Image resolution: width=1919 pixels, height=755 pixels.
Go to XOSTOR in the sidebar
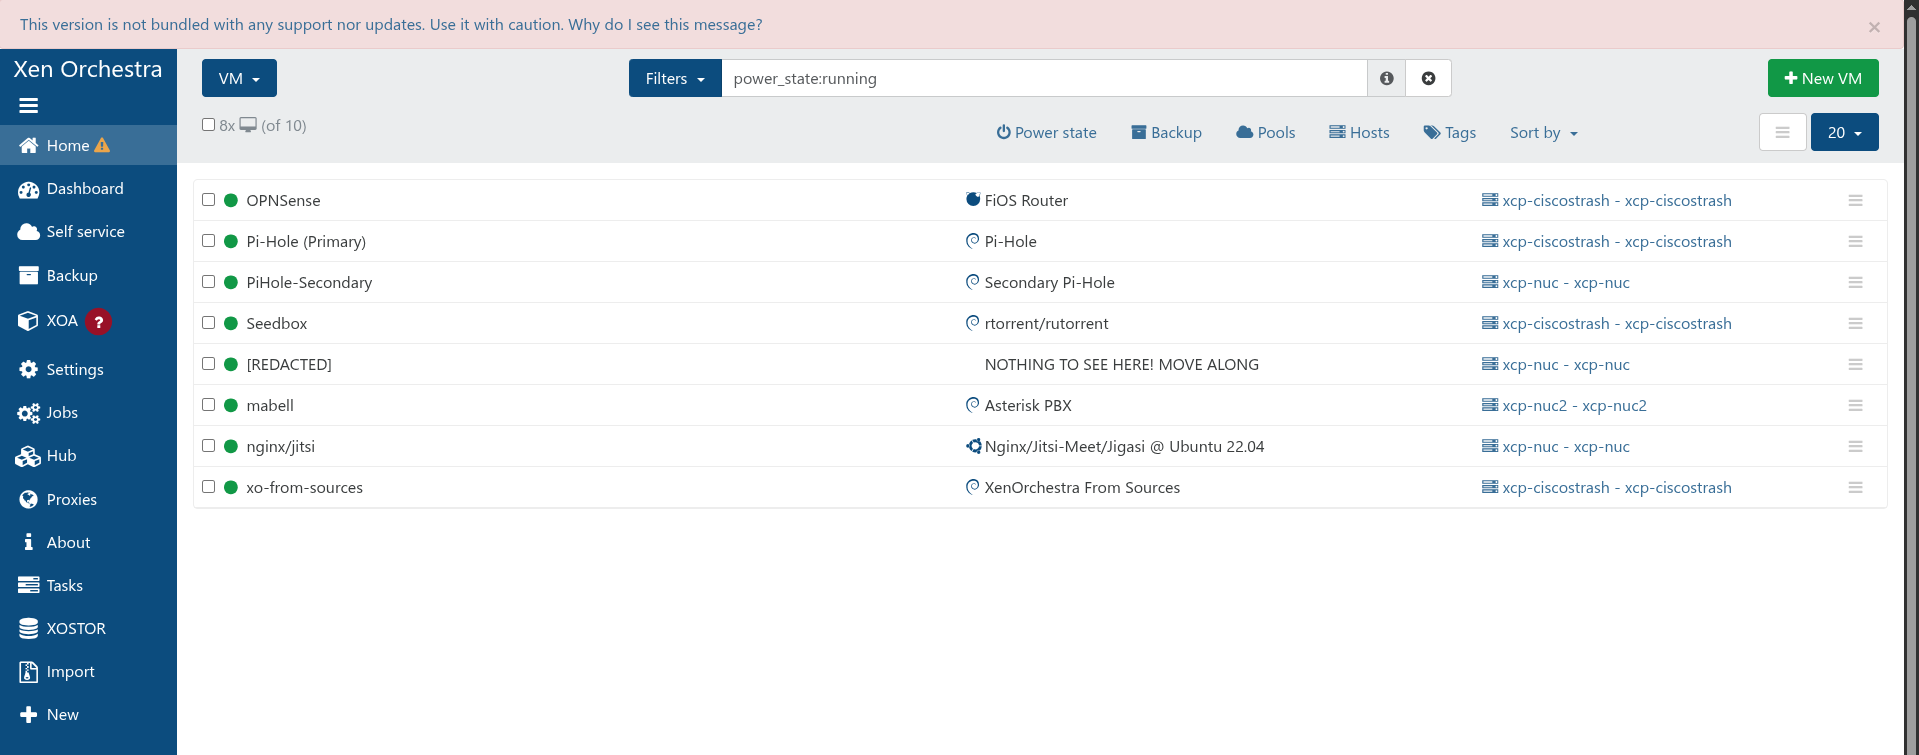click(x=75, y=629)
